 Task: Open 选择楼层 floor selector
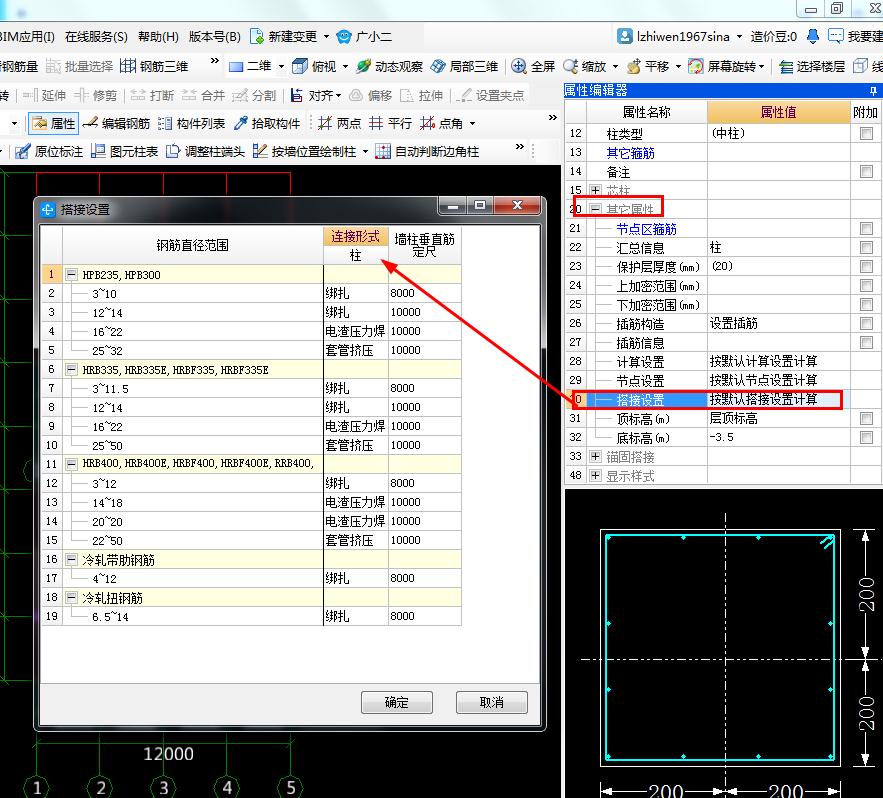pyautogui.click(x=812, y=66)
